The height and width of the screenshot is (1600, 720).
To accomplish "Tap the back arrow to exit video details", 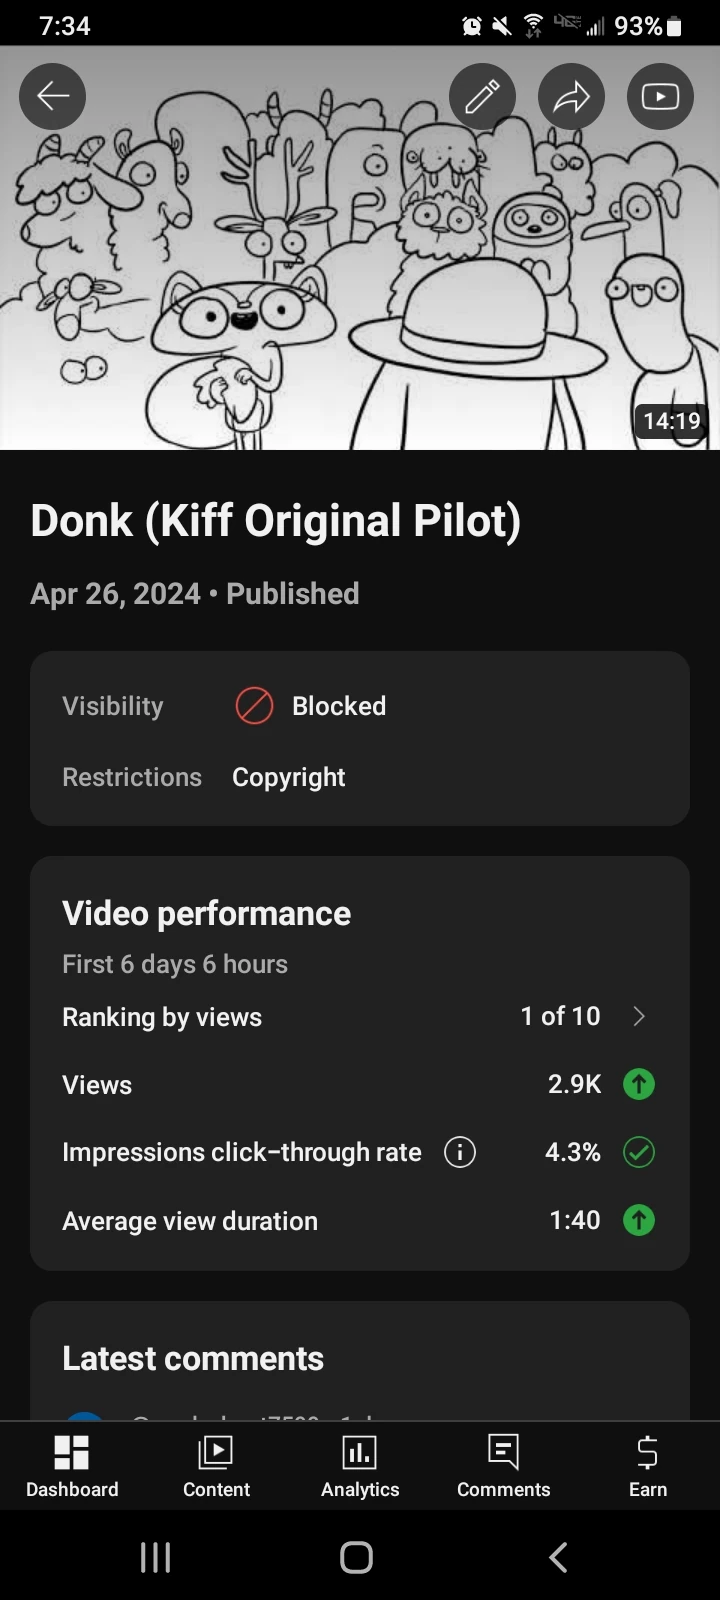I will (x=52, y=96).
